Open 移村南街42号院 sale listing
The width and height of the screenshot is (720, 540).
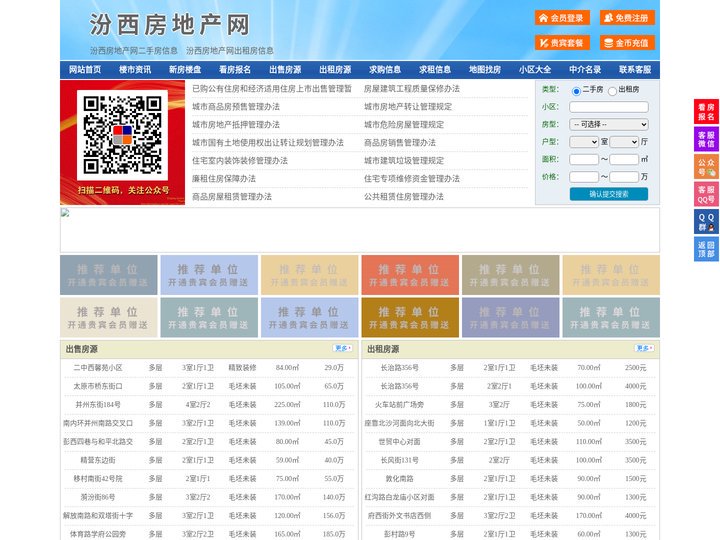pos(98,478)
